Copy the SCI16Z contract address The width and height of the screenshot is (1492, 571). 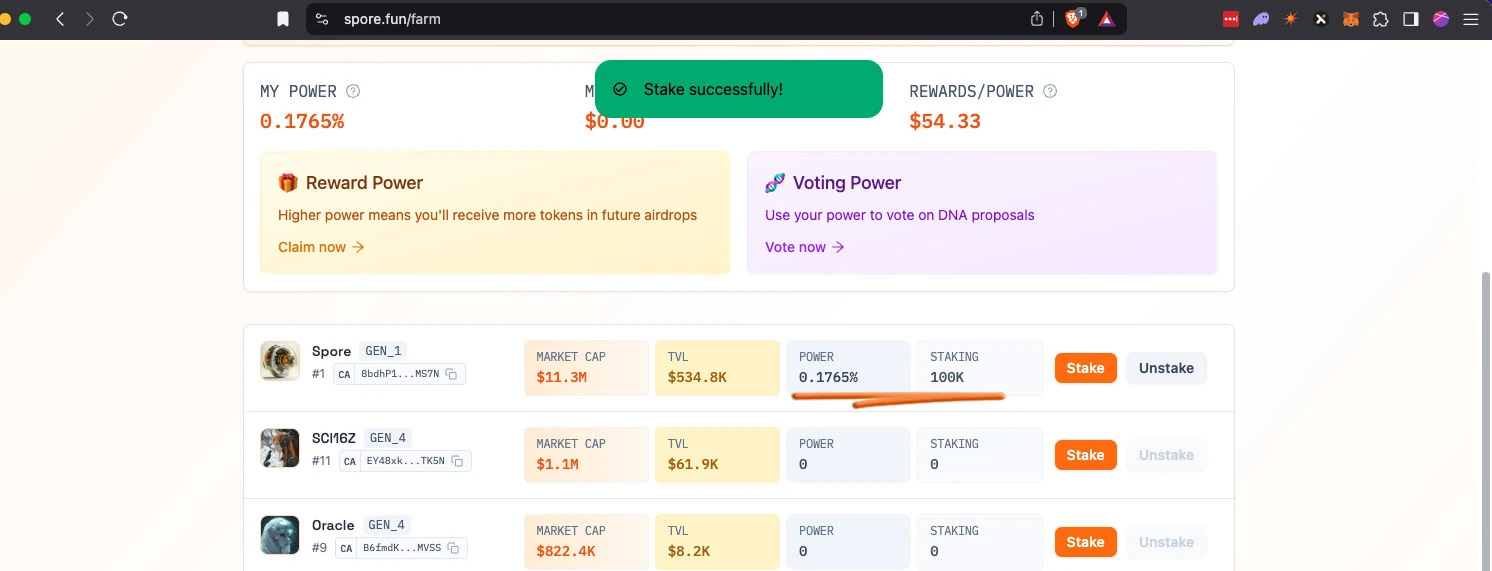click(x=457, y=461)
